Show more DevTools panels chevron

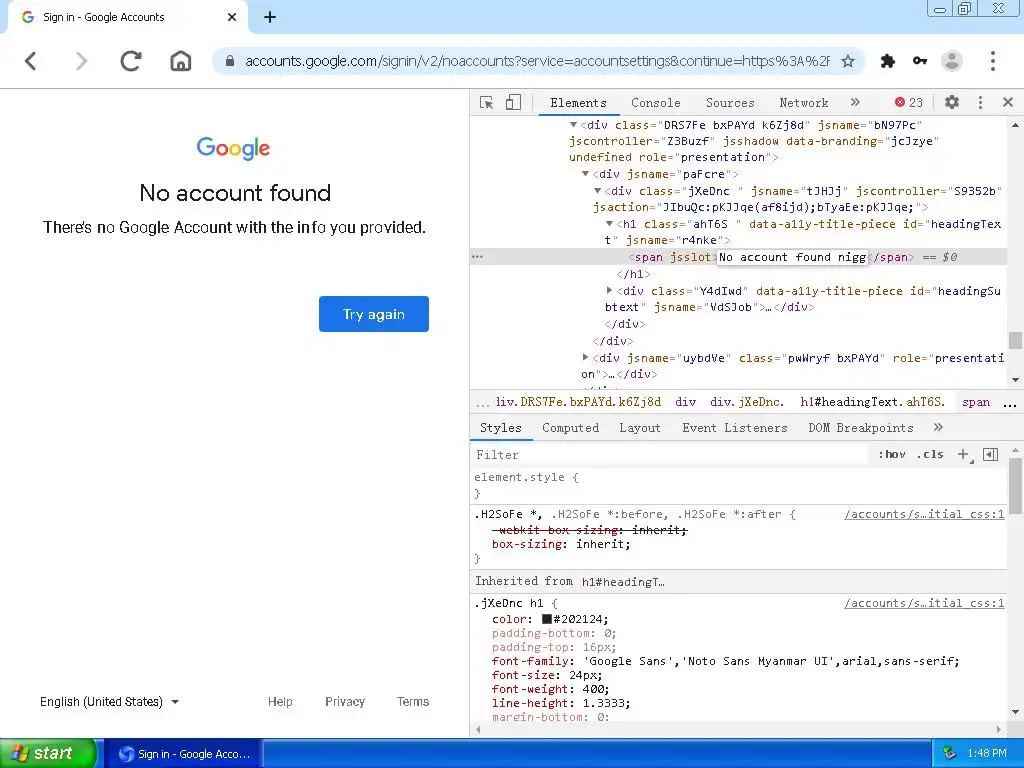tap(855, 103)
